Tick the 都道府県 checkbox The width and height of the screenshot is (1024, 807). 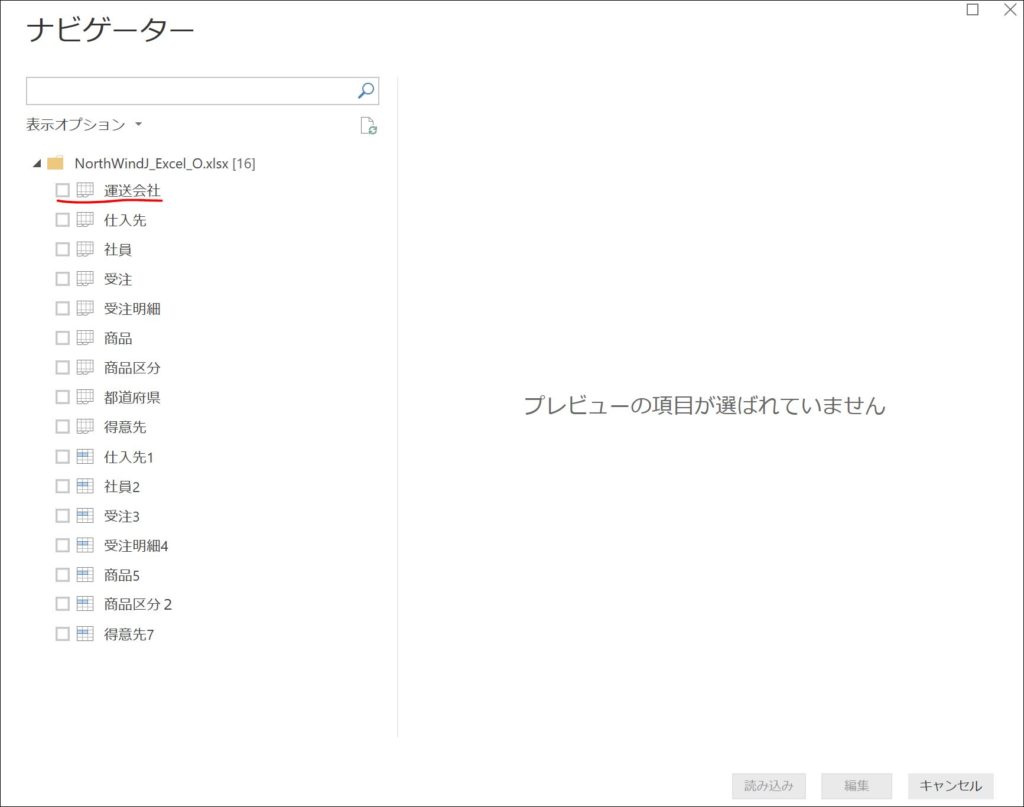coord(63,397)
